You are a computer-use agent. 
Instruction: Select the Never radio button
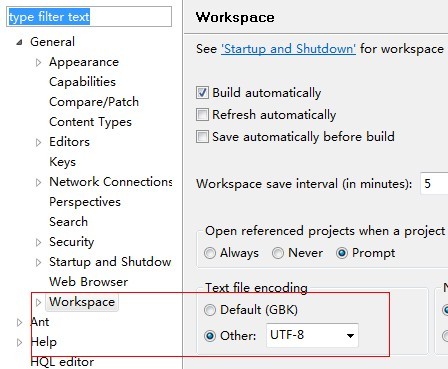[278, 253]
